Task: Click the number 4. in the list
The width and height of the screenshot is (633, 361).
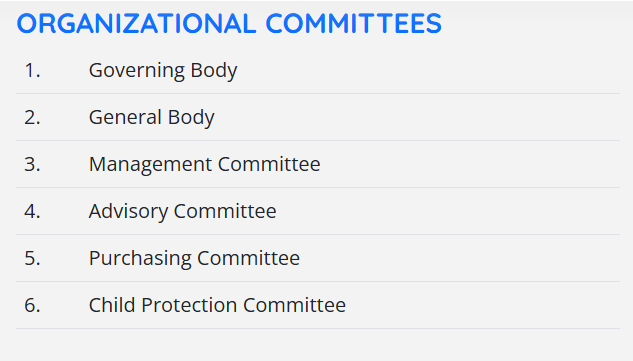Action: click(x=32, y=211)
